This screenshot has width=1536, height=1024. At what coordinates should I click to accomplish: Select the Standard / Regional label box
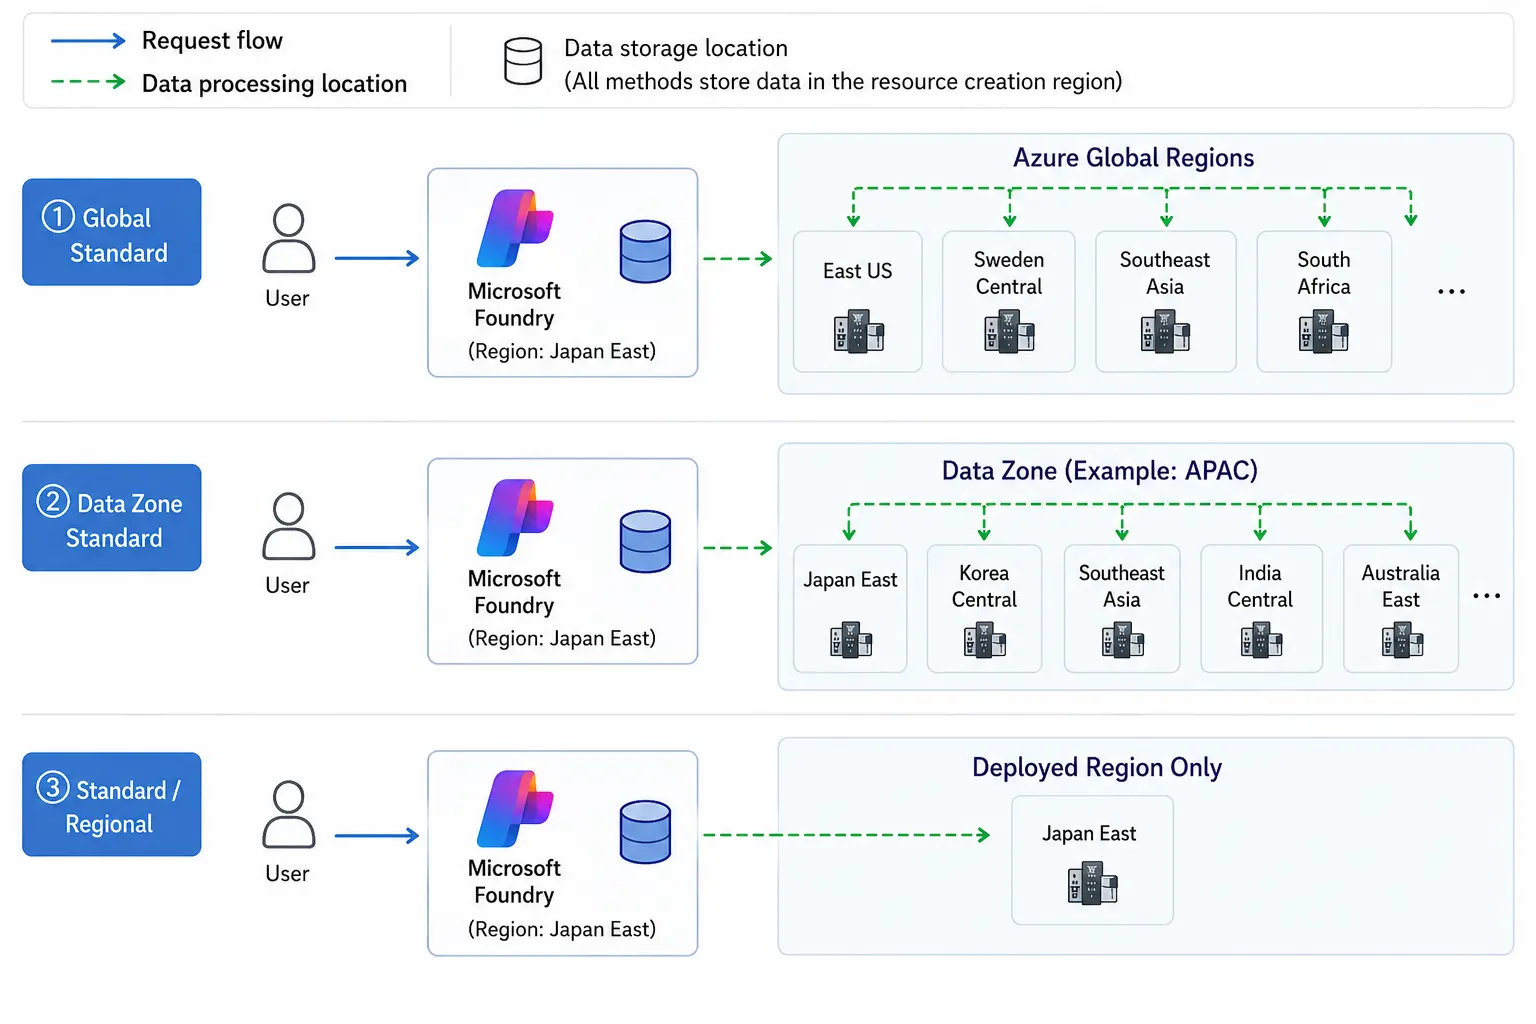112,804
